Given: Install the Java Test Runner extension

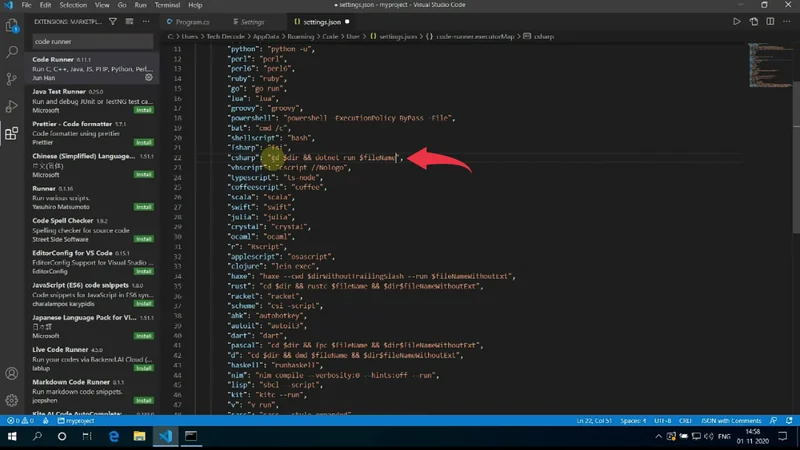Looking at the screenshot, I should pyautogui.click(x=144, y=110).
